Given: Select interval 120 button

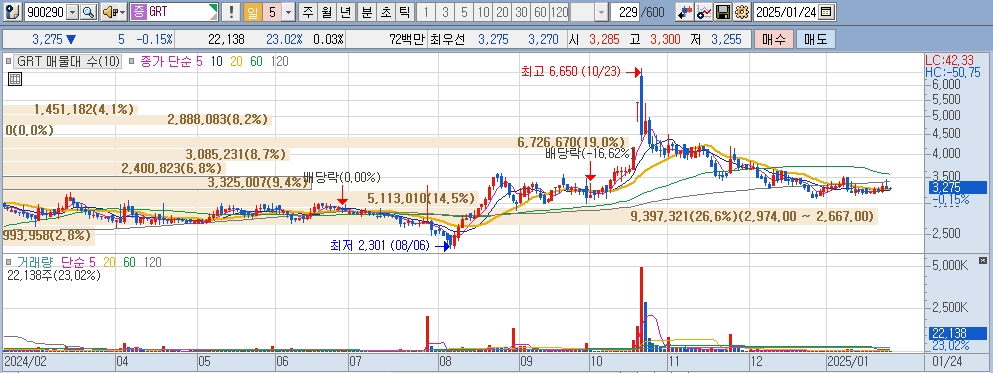Looking at the screenshot, I should click(559, 11).
